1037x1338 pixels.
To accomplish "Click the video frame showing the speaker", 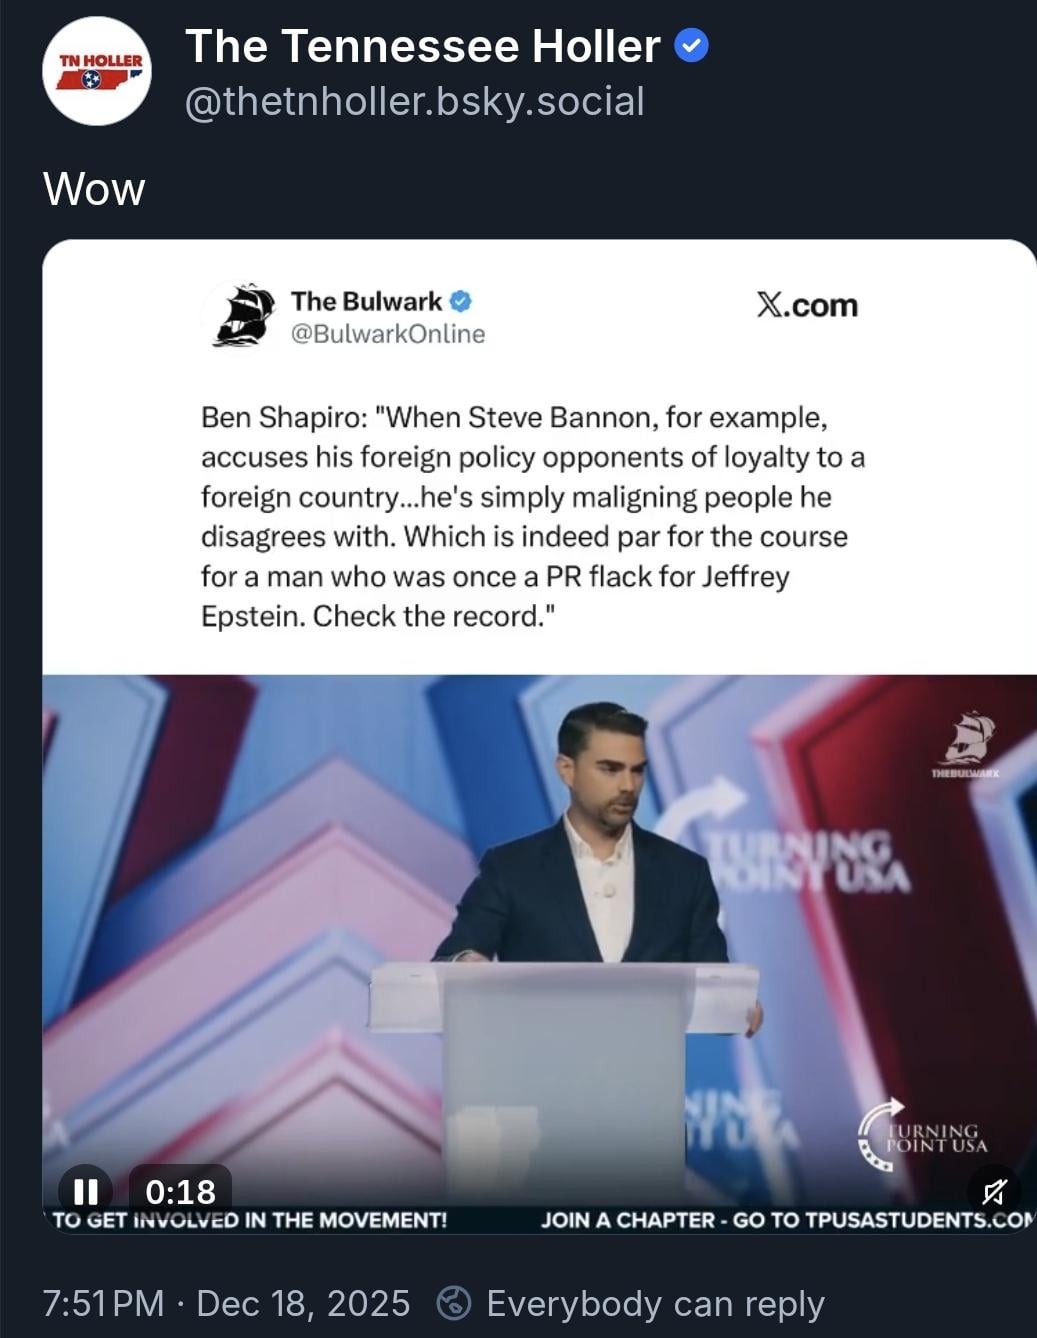I will 540,940.
